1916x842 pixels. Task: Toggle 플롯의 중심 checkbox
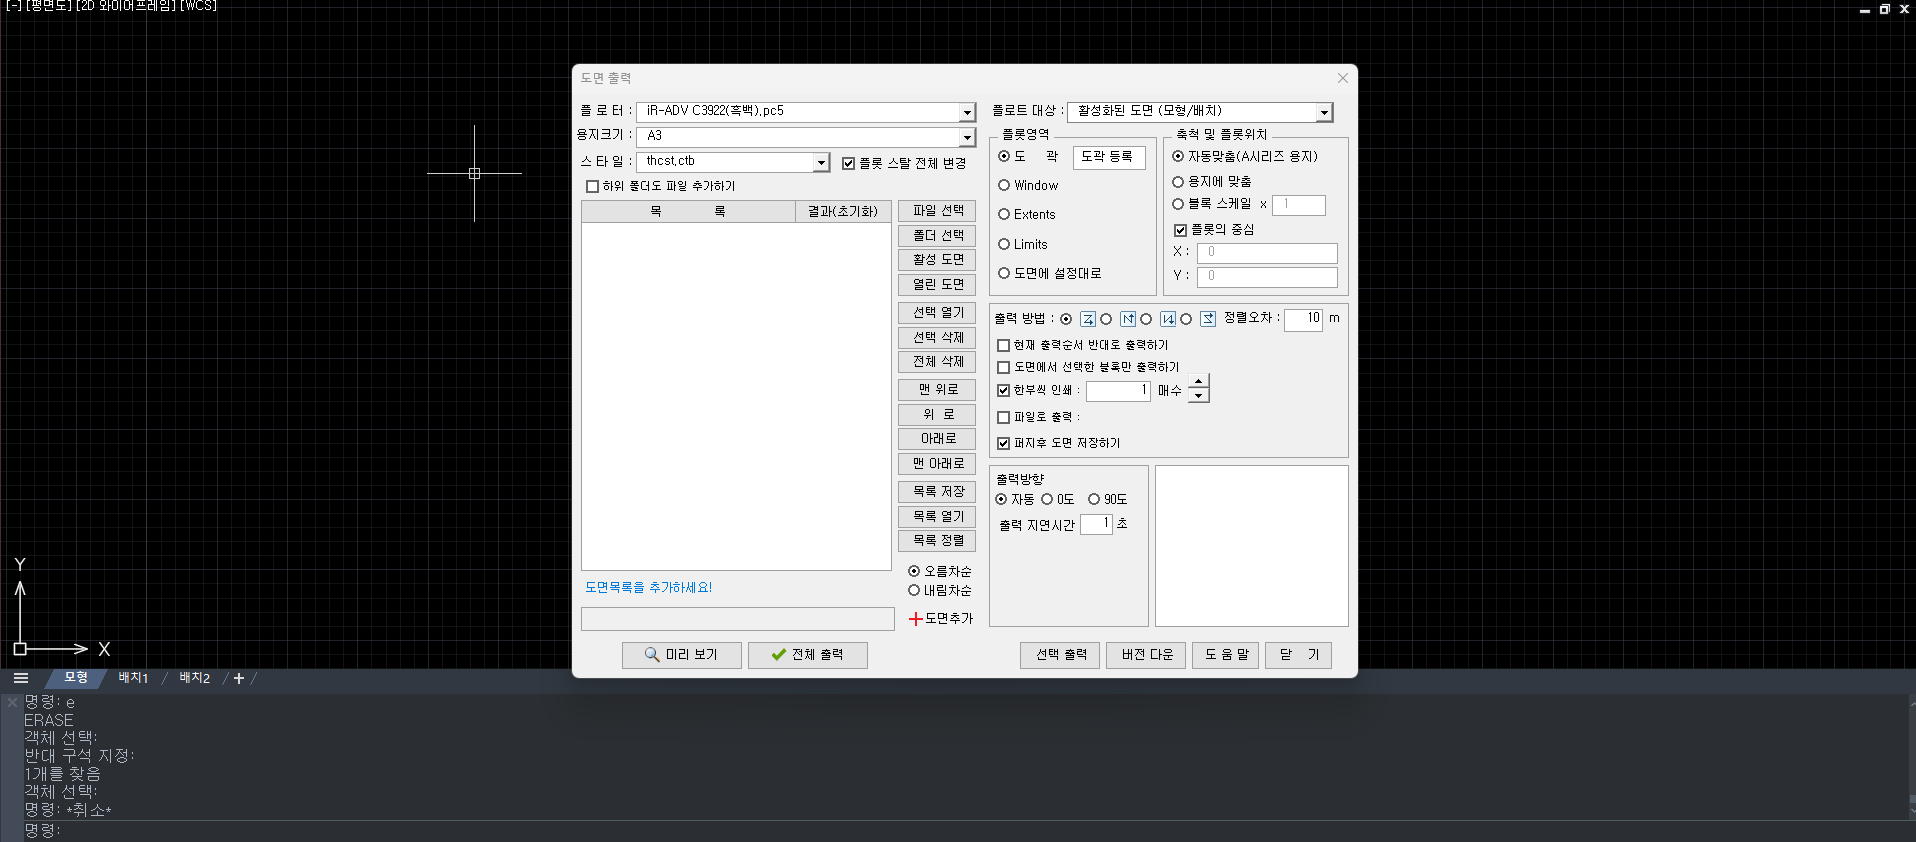[x=1180, y=230]
